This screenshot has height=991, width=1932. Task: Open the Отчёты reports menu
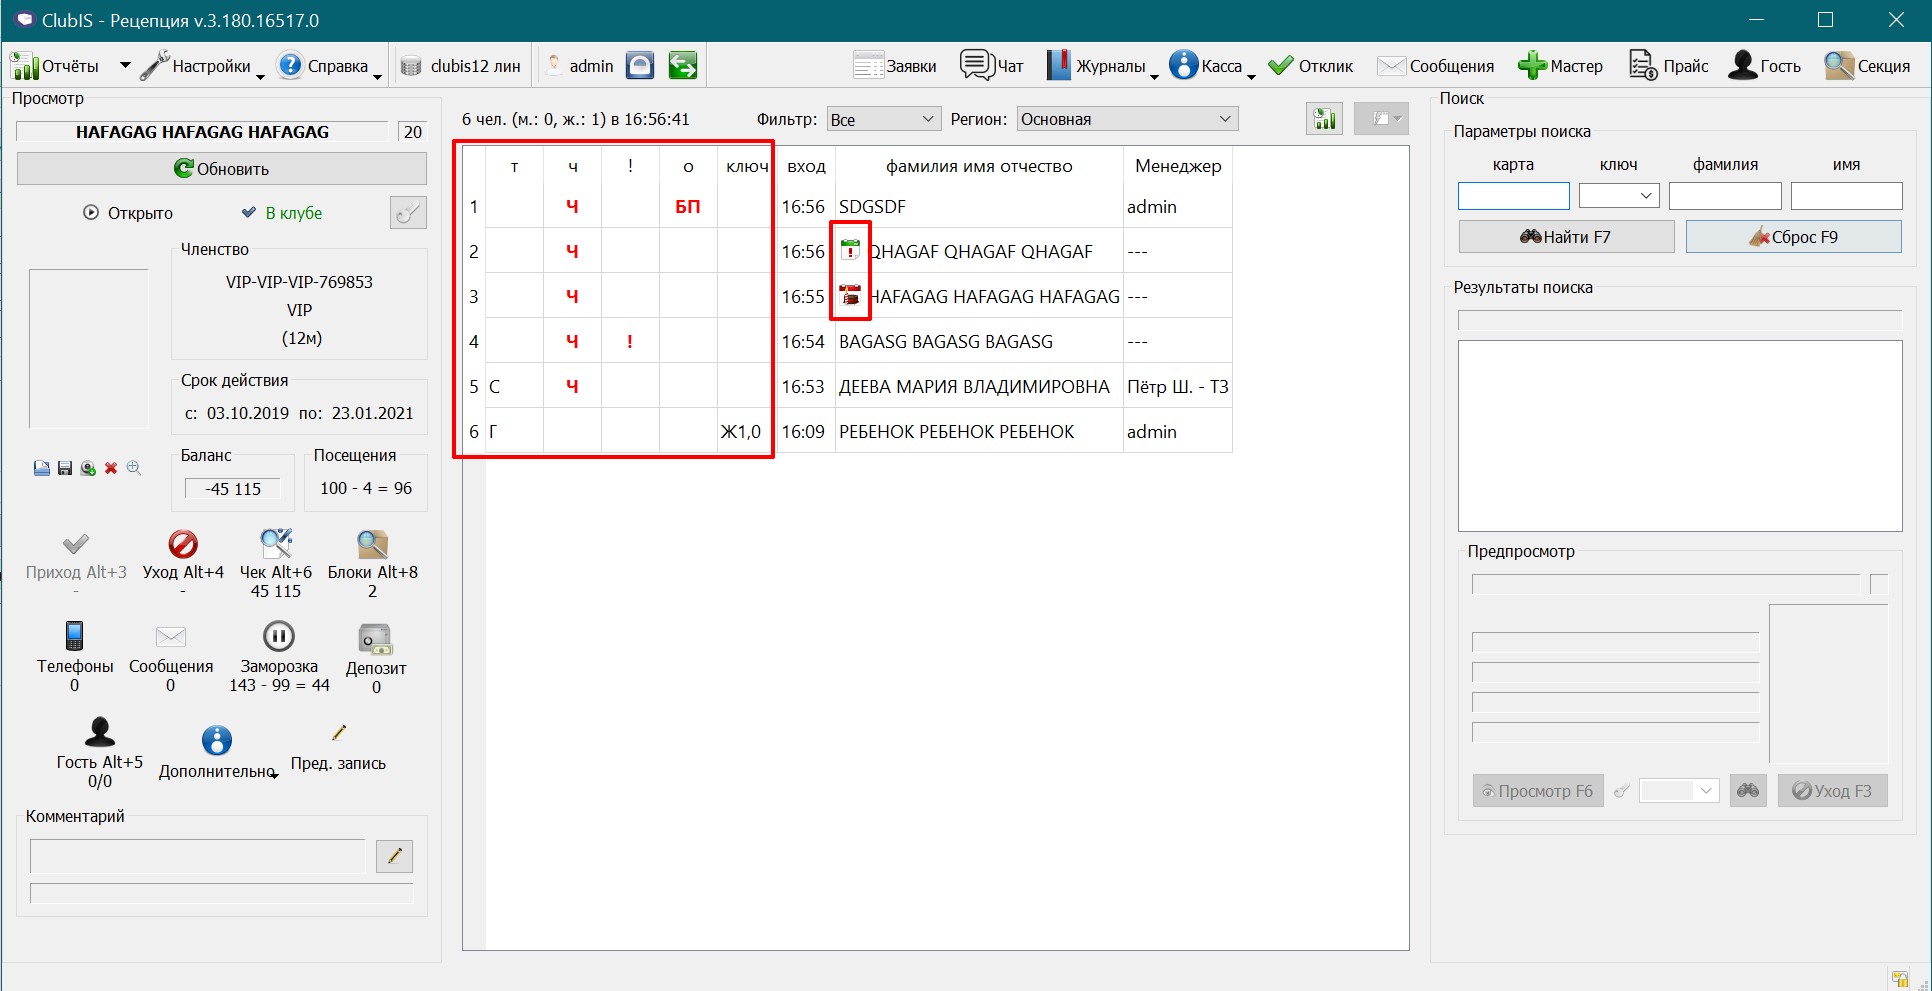(x=55, y=66)
